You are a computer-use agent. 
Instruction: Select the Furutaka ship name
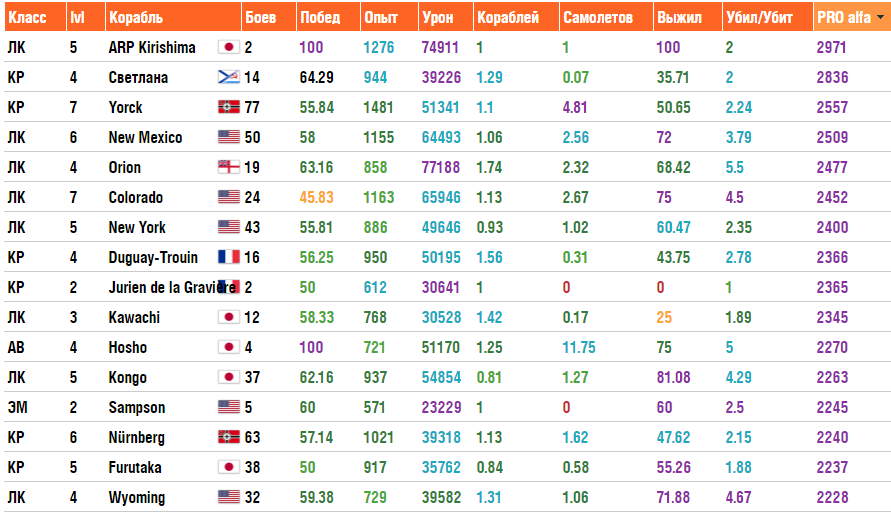[135, 468]
